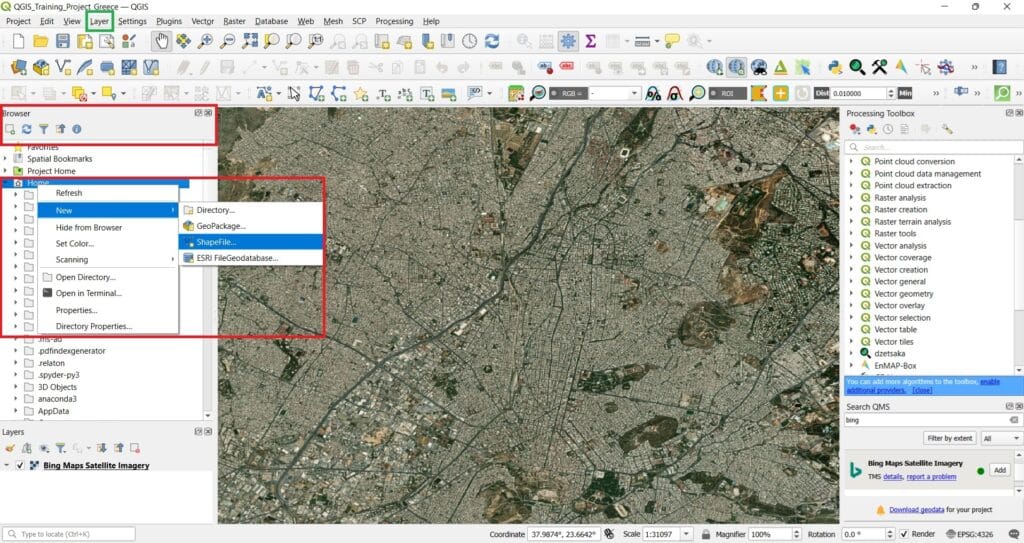The height and width of the screenshot is (543, 1024).
Task: Expand Point cloud conversion group
Action: [851, 161]
